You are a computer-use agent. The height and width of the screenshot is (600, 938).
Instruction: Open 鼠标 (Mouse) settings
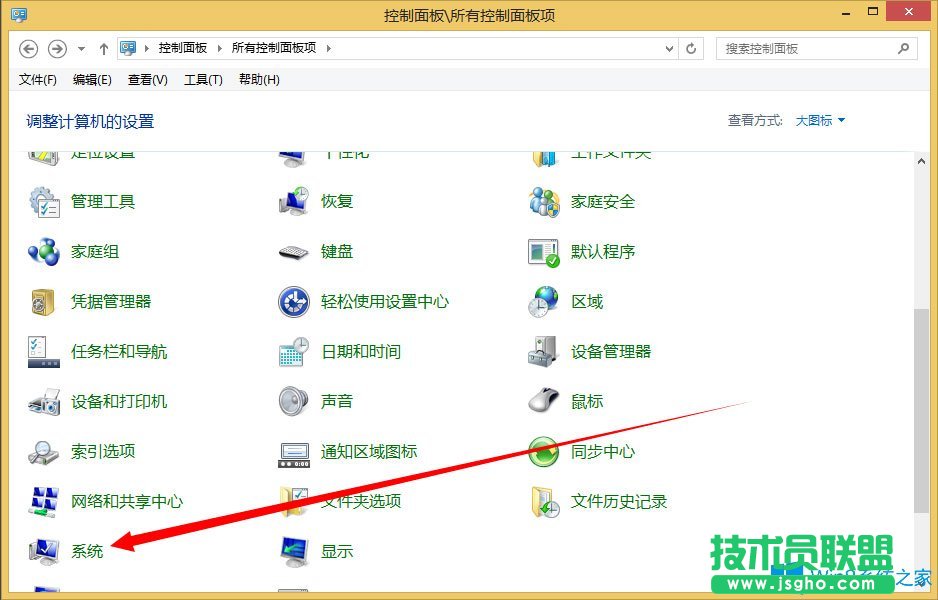coord(585,401)
